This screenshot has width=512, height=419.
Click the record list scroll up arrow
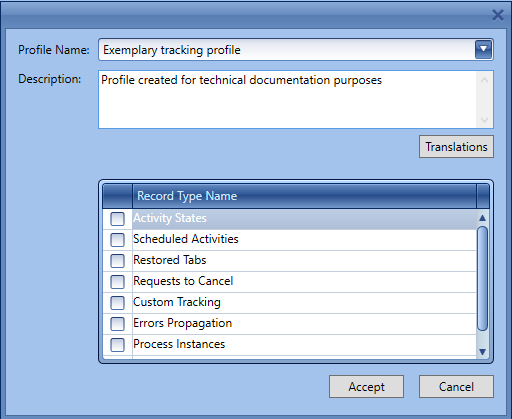pos(482,218)
